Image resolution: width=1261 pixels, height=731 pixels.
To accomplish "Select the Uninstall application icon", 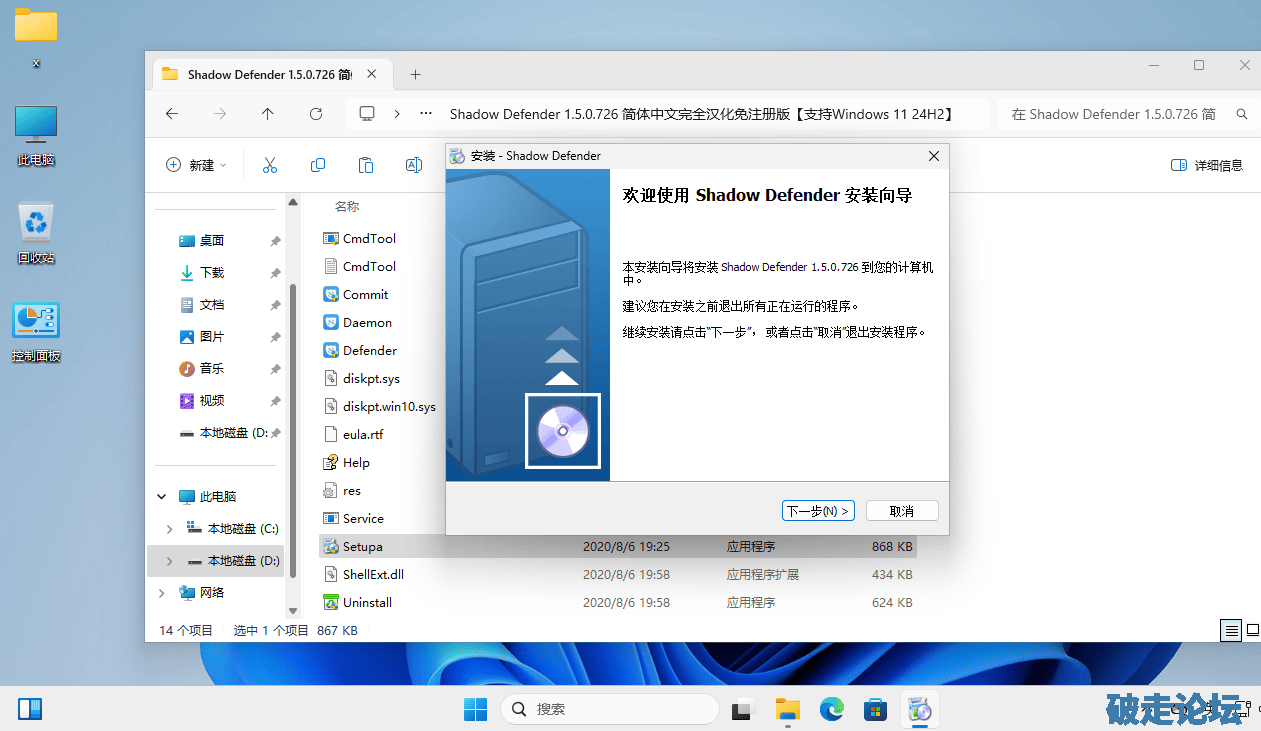I will pyautogui.click(x=332, y=603).
